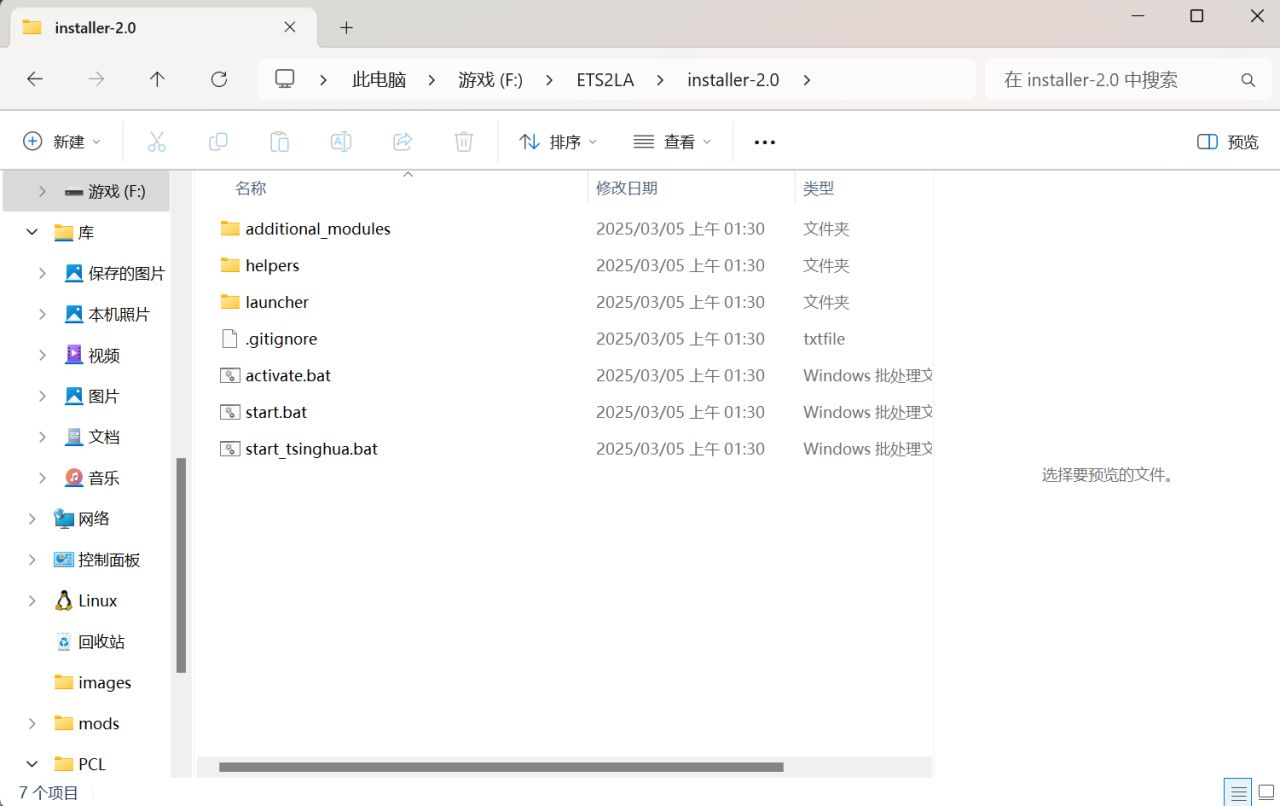Select the launcher folder icon
The height and width of the screenshot is (806, 1280).
point(230,302)
